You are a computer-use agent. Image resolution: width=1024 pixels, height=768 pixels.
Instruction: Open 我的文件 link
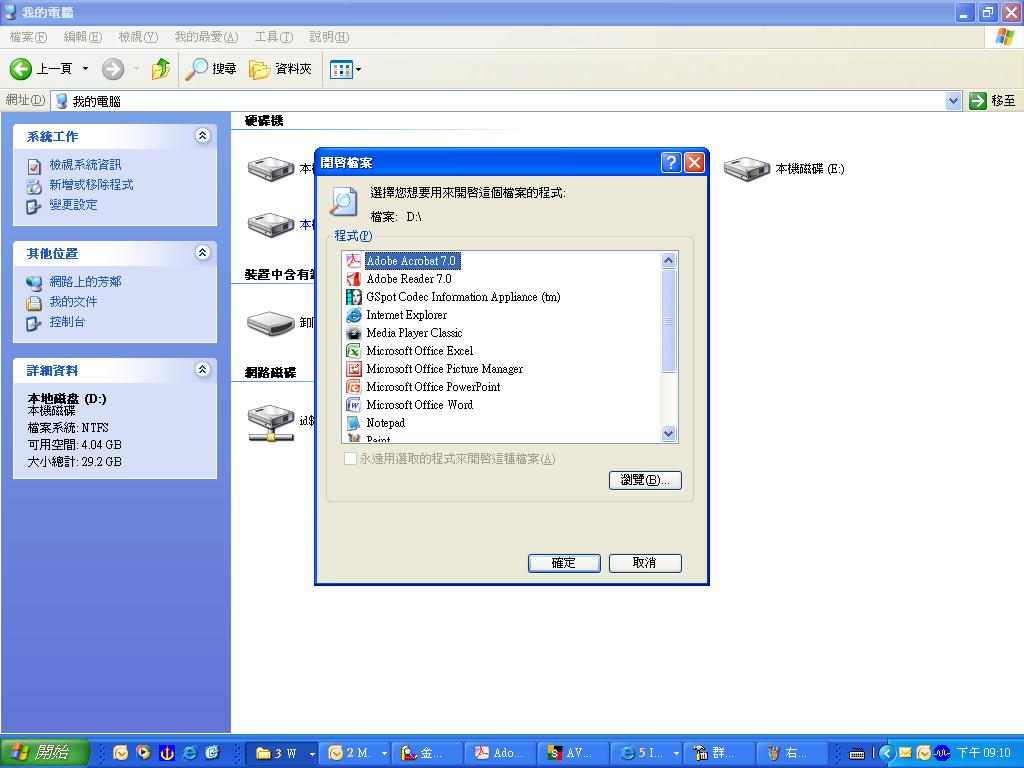pyautogui.click(x=73, y=302)
